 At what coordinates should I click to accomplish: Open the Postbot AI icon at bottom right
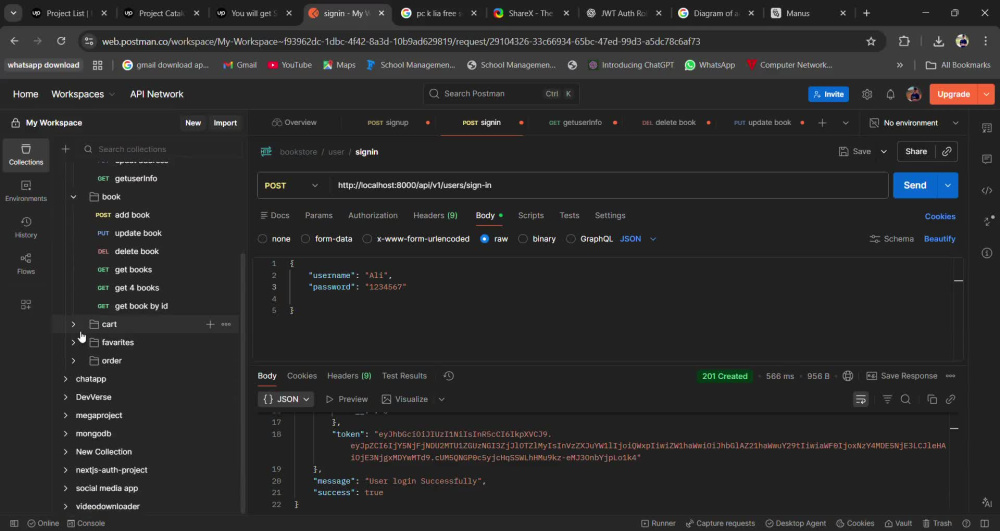coord(987,504)
